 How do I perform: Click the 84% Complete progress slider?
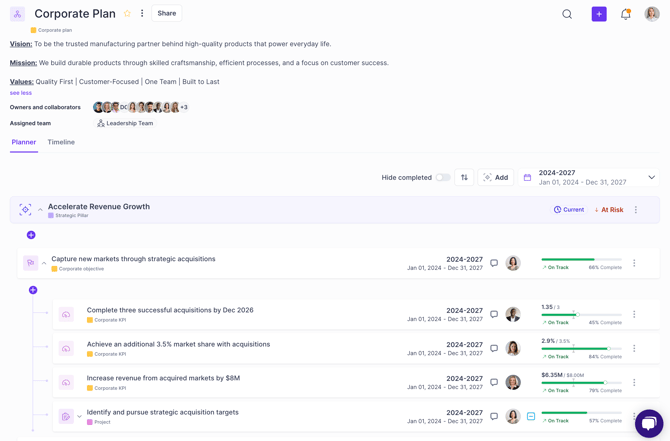pyautogui.click(x=582, y=349)
